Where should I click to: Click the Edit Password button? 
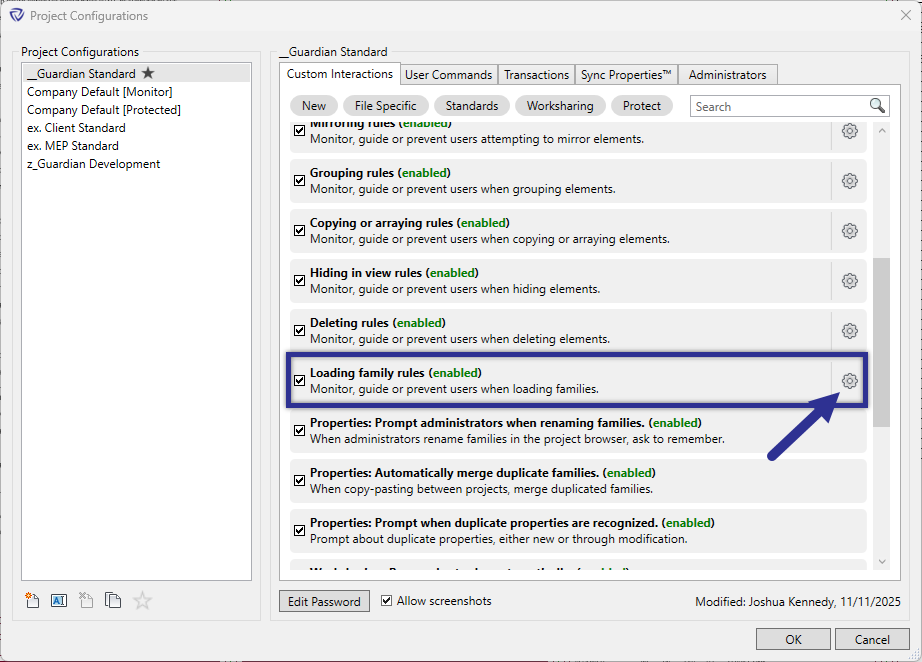tap(324, 600)
